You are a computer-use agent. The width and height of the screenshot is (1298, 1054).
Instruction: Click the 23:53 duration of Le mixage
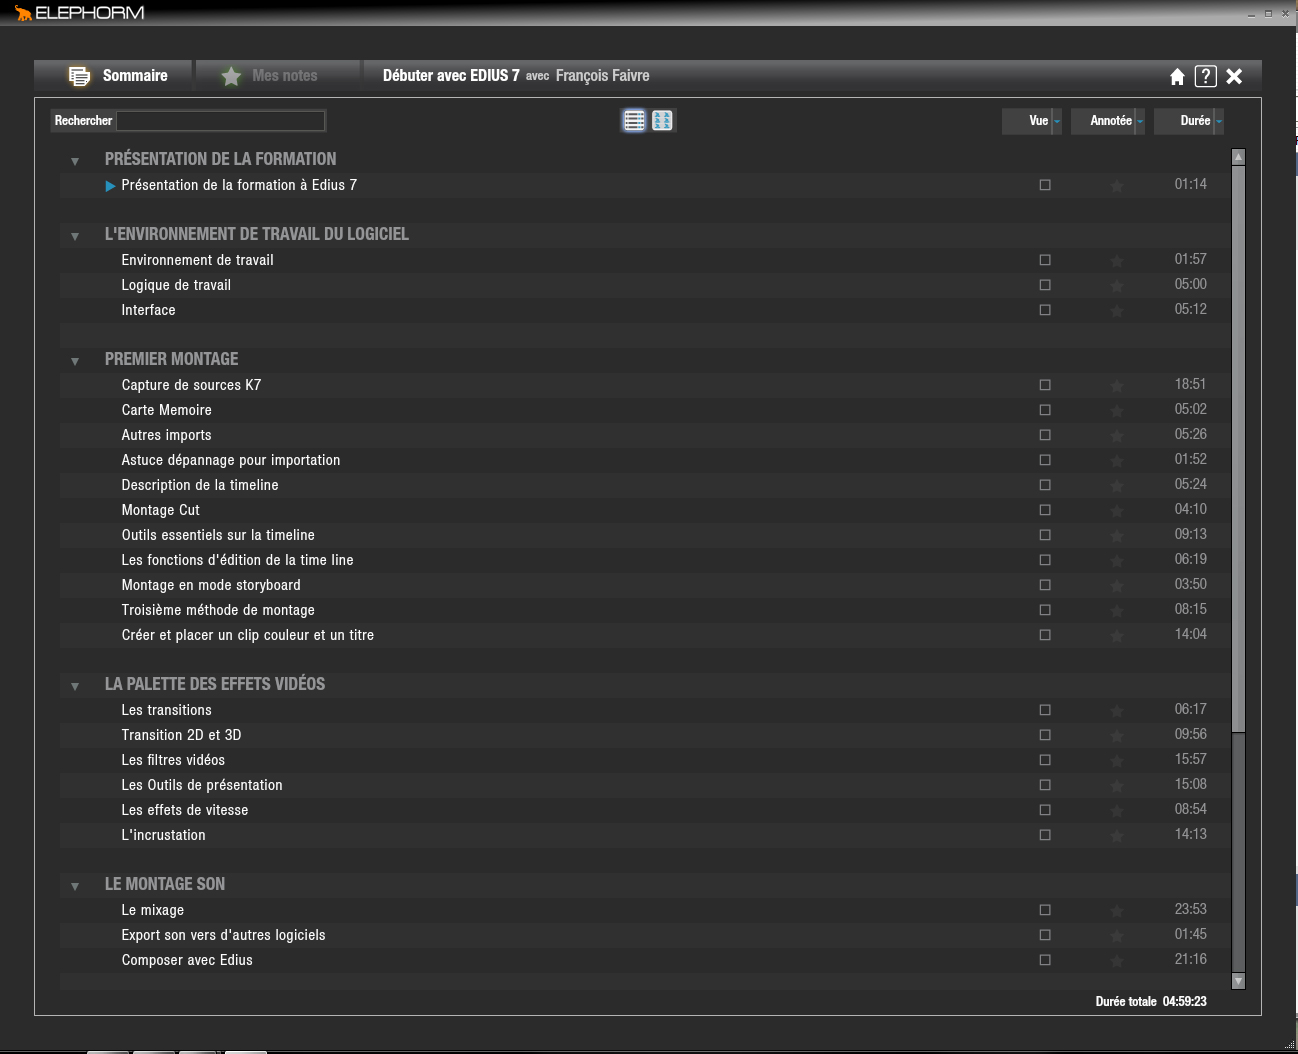point(1190,909)
